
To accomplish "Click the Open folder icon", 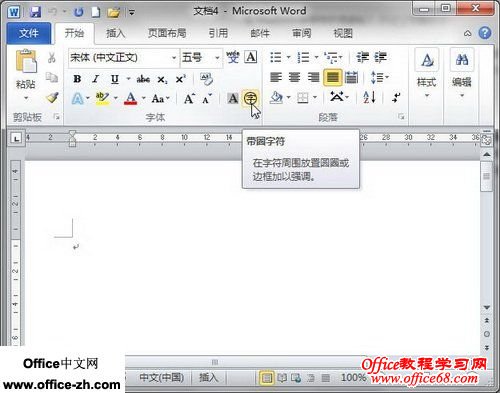I will click(113, 13).
